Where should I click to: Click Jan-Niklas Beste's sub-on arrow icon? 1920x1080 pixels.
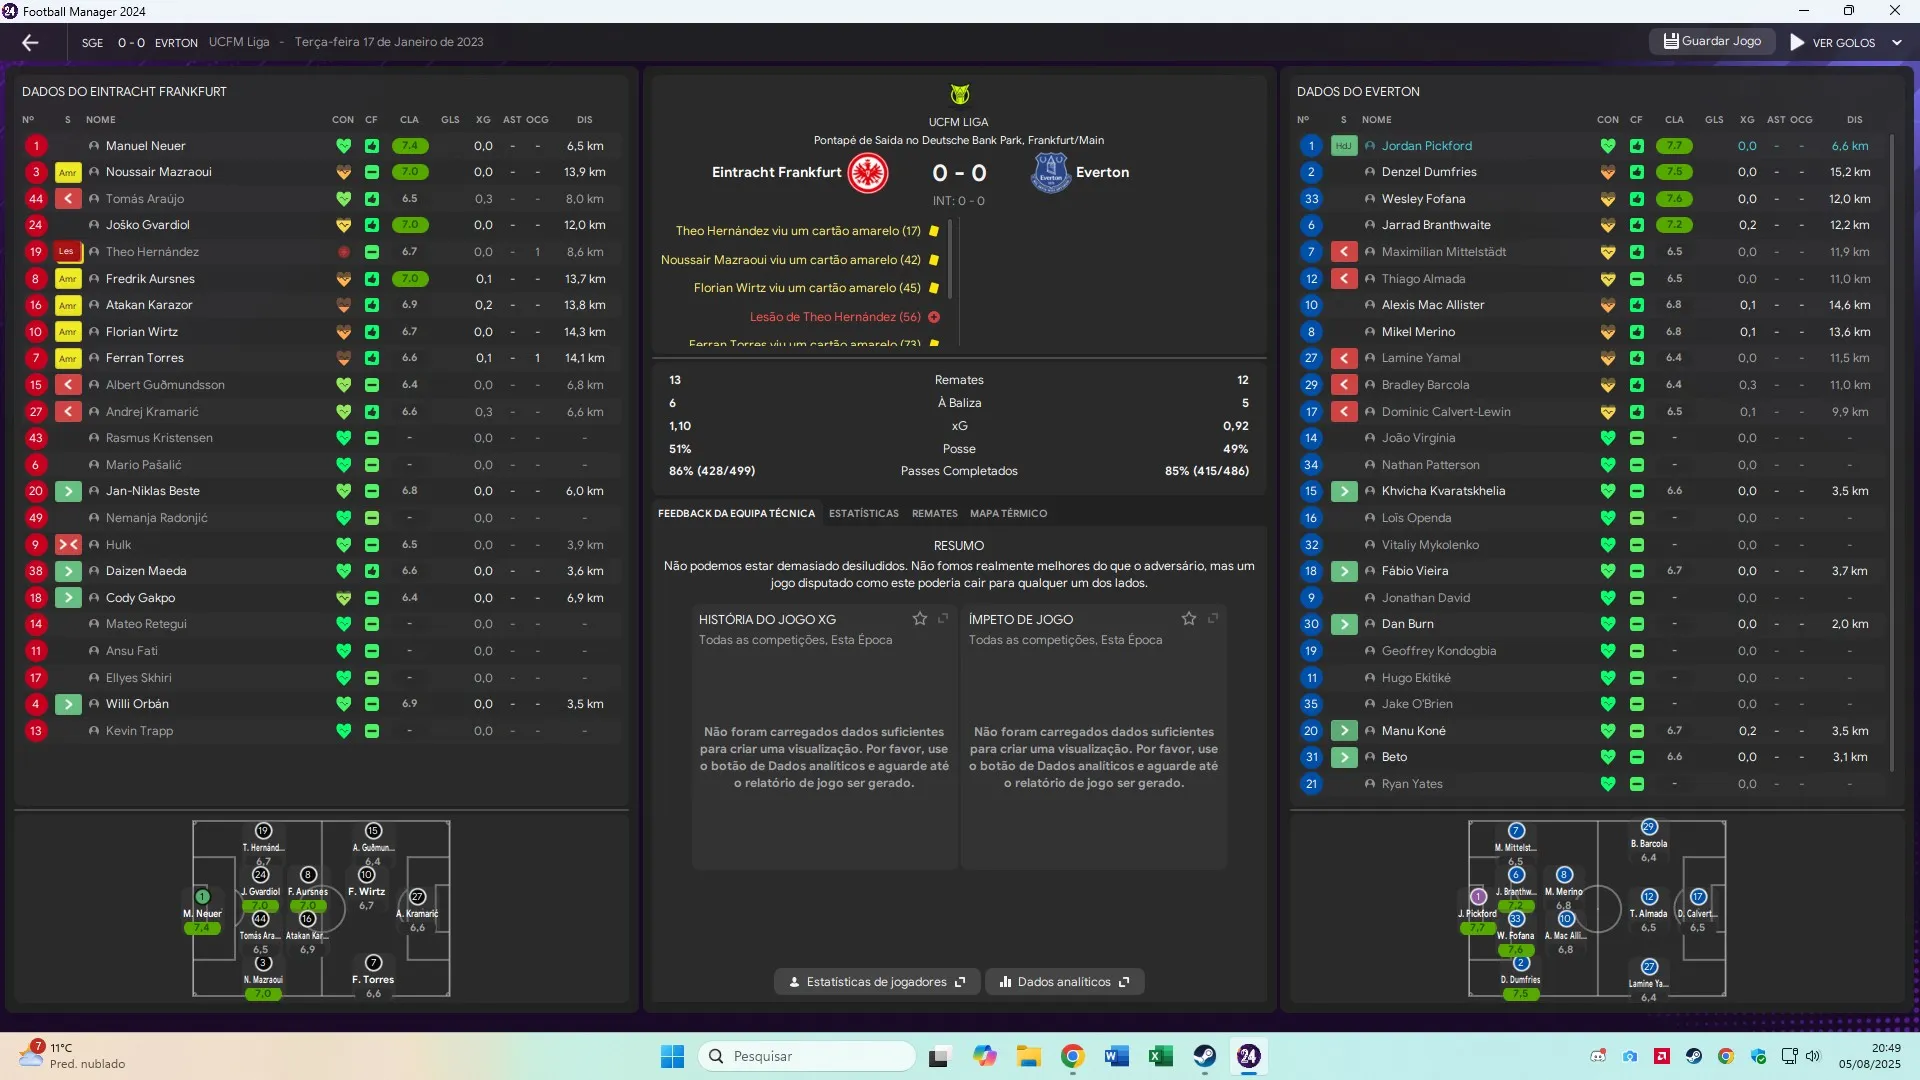[67, 491]
